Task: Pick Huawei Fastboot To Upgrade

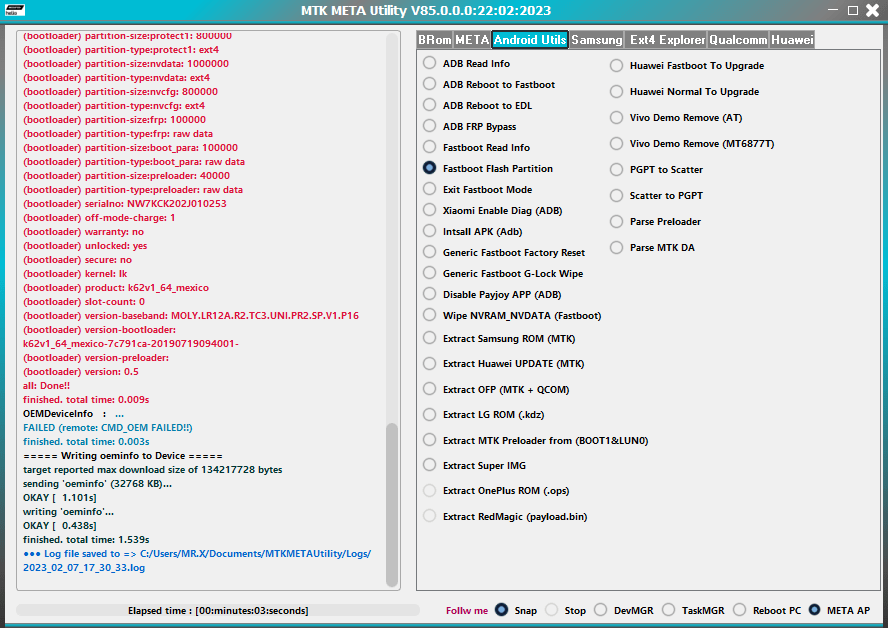Action: 616,65
